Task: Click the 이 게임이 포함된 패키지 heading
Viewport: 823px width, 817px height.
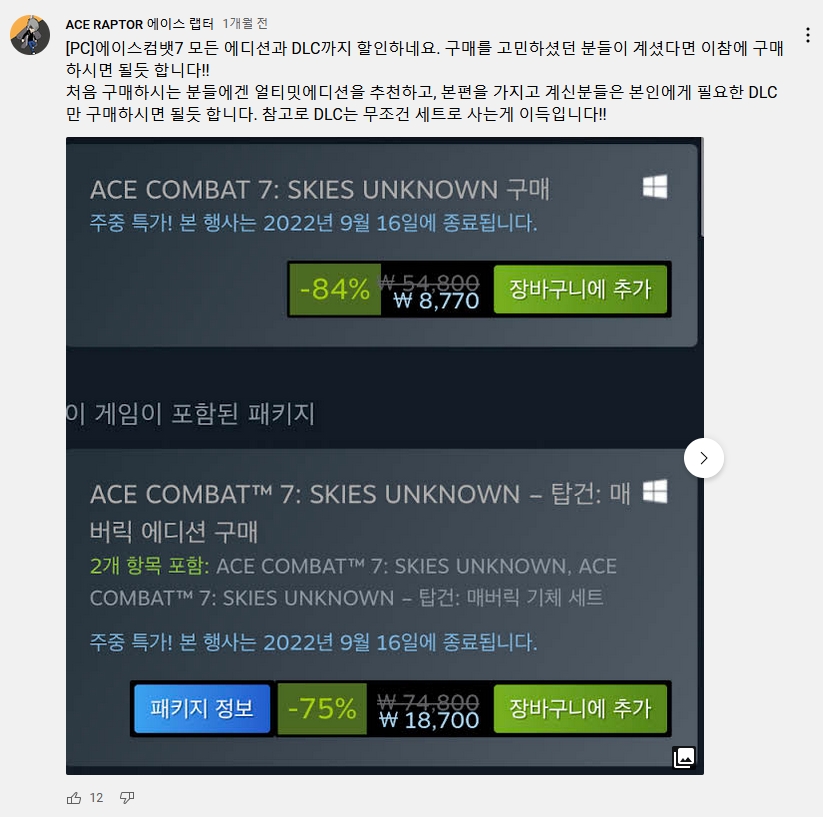Action: 191,414
